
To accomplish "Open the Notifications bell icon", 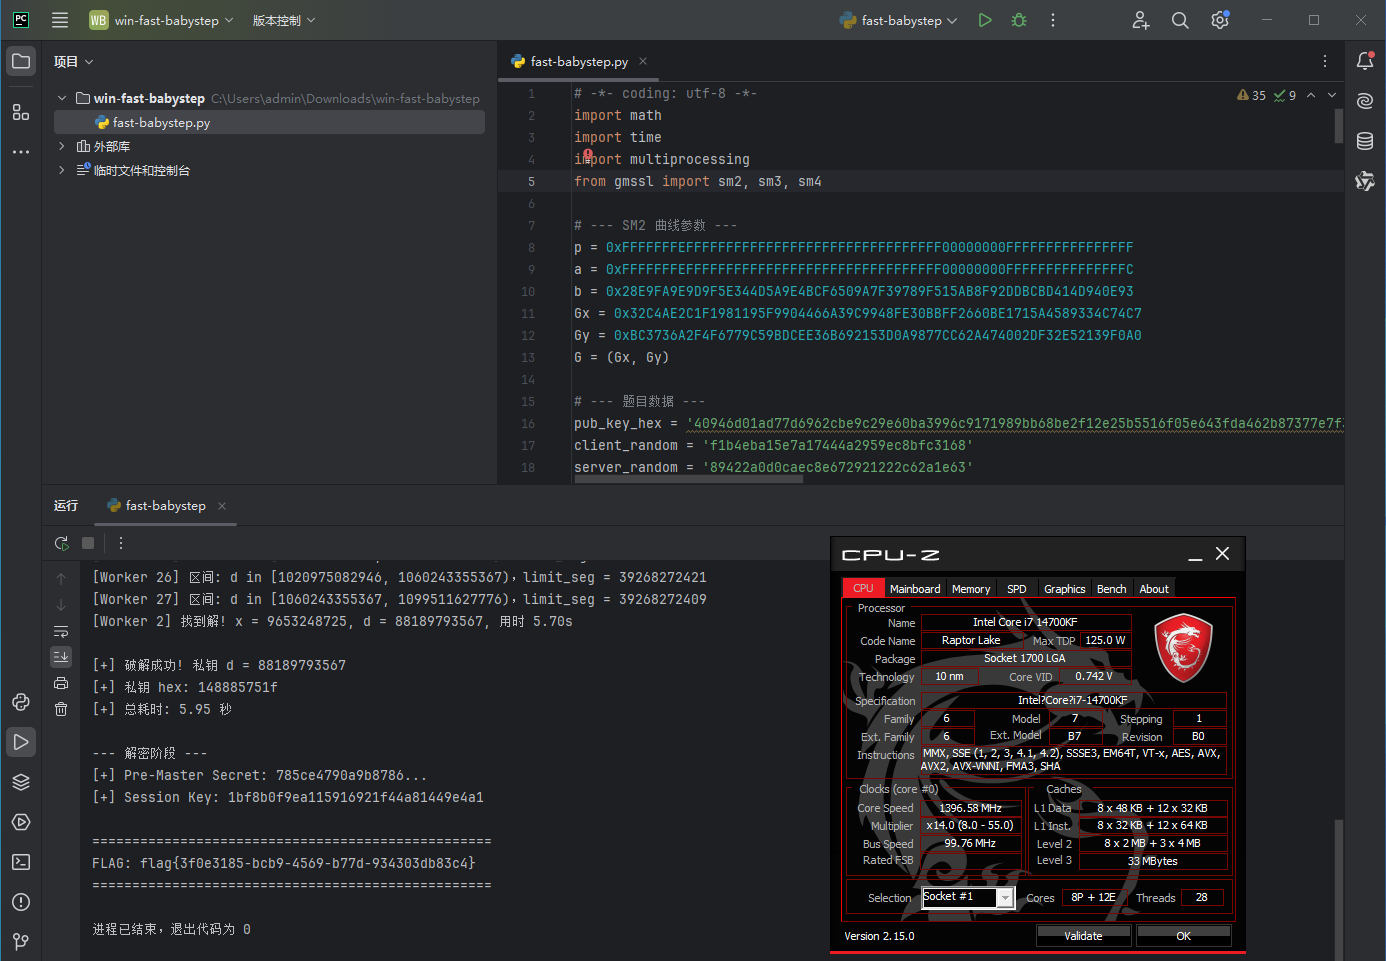I will click(x=1365, y=61).
